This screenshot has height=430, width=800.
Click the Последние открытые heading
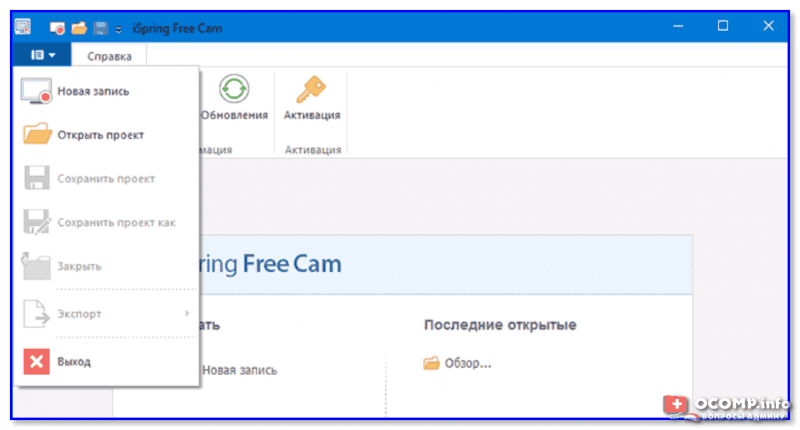pos(500,325)
